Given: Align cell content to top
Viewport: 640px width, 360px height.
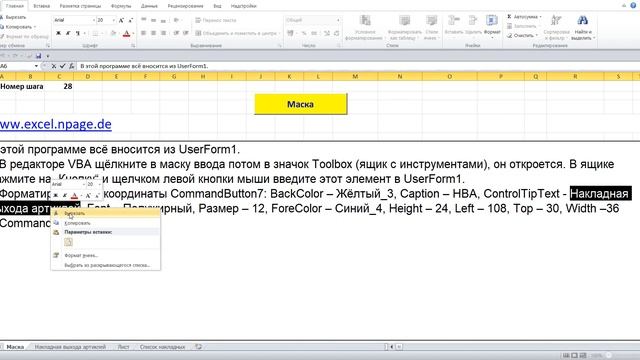Looking at the screenshot, I should [144, 20].
